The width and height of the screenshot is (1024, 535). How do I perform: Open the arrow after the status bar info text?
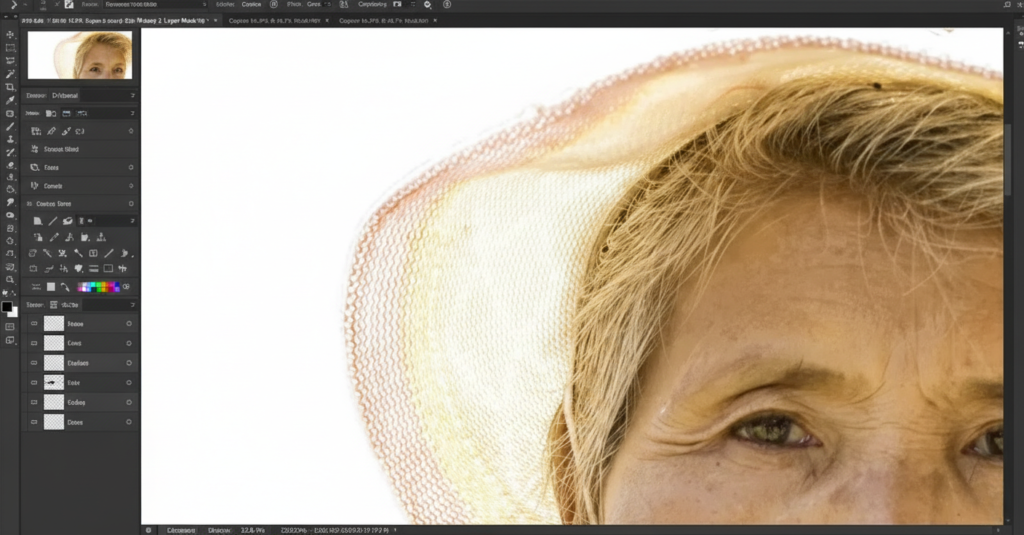click(395, 530)
